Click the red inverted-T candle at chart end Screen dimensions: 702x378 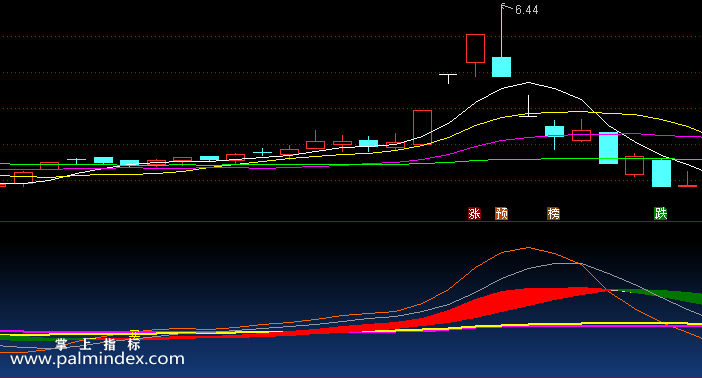pyautogui.click(x=687, y=179)
